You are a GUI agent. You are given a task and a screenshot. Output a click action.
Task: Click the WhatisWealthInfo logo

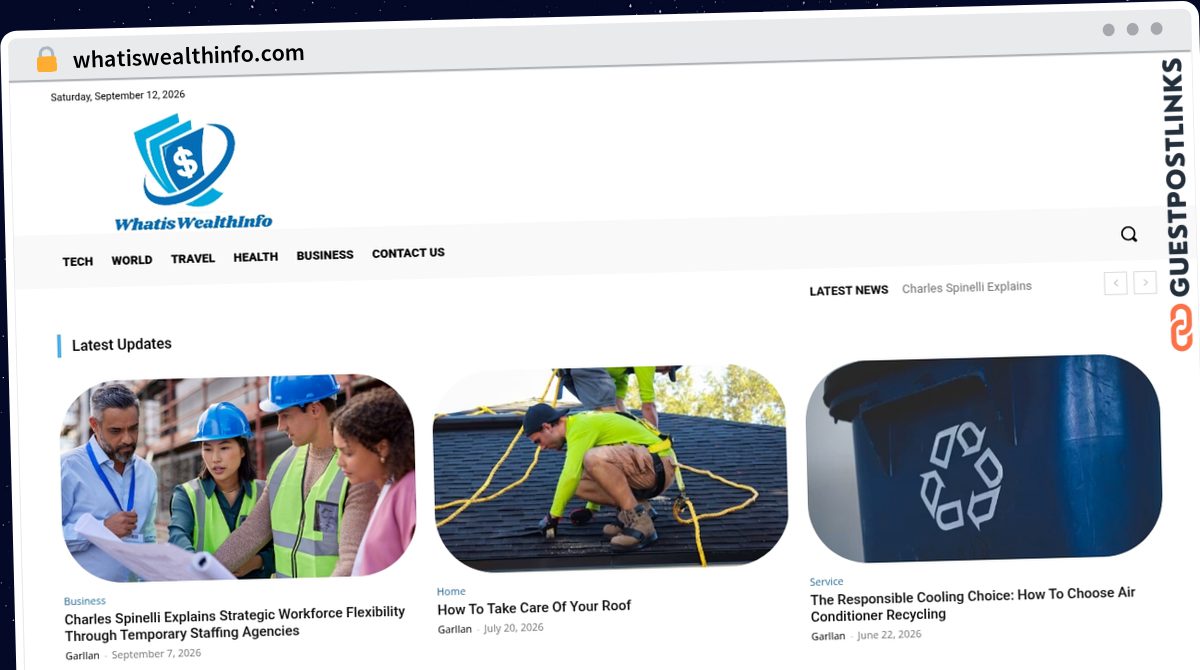[192, 172]
